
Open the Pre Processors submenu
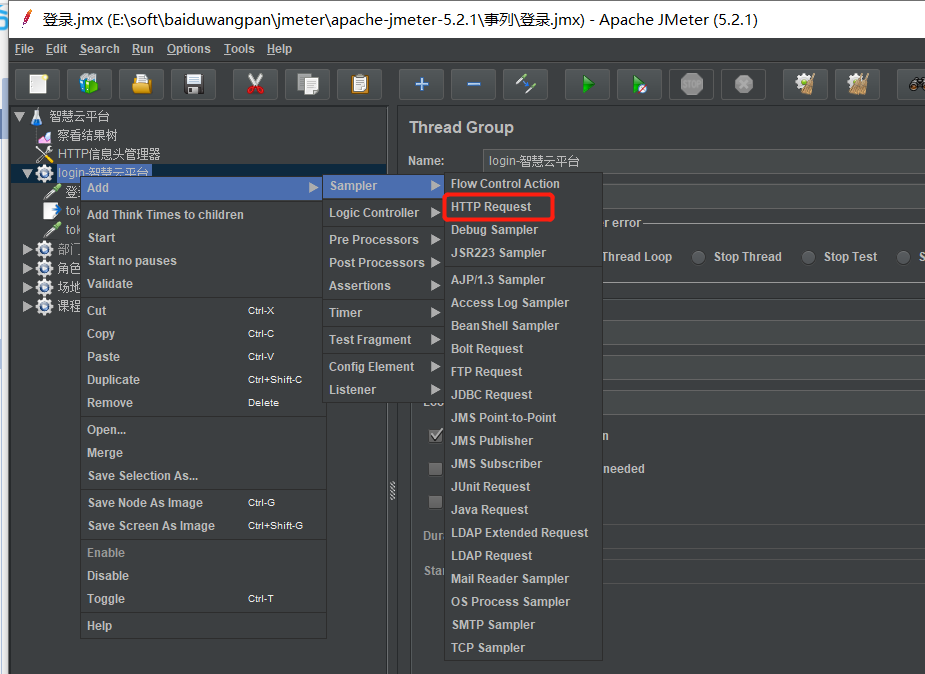pos(383,240)
